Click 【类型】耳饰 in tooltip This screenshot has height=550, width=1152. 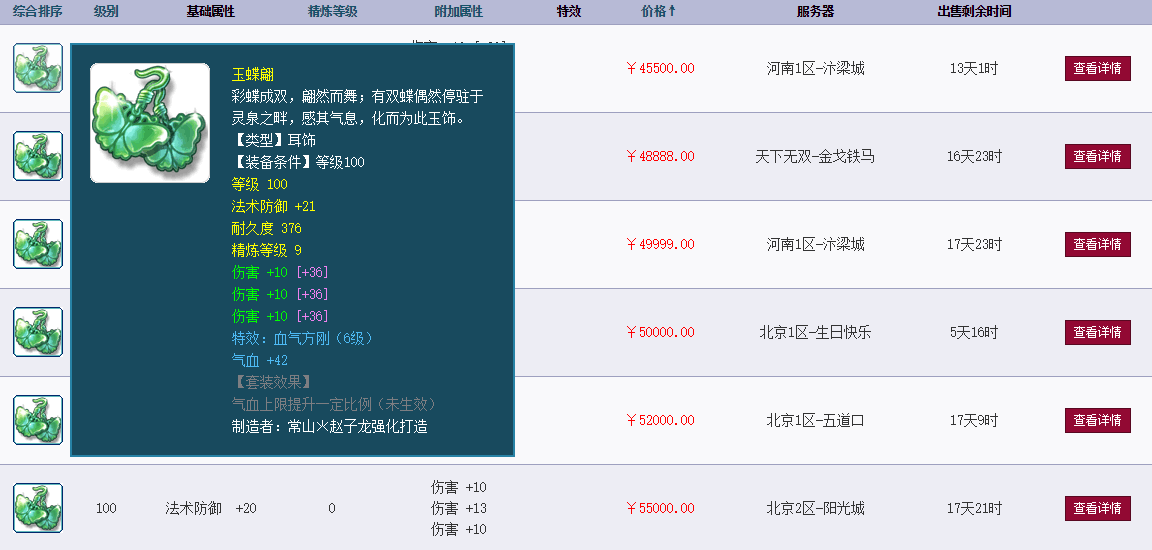(x=273, y=140)
